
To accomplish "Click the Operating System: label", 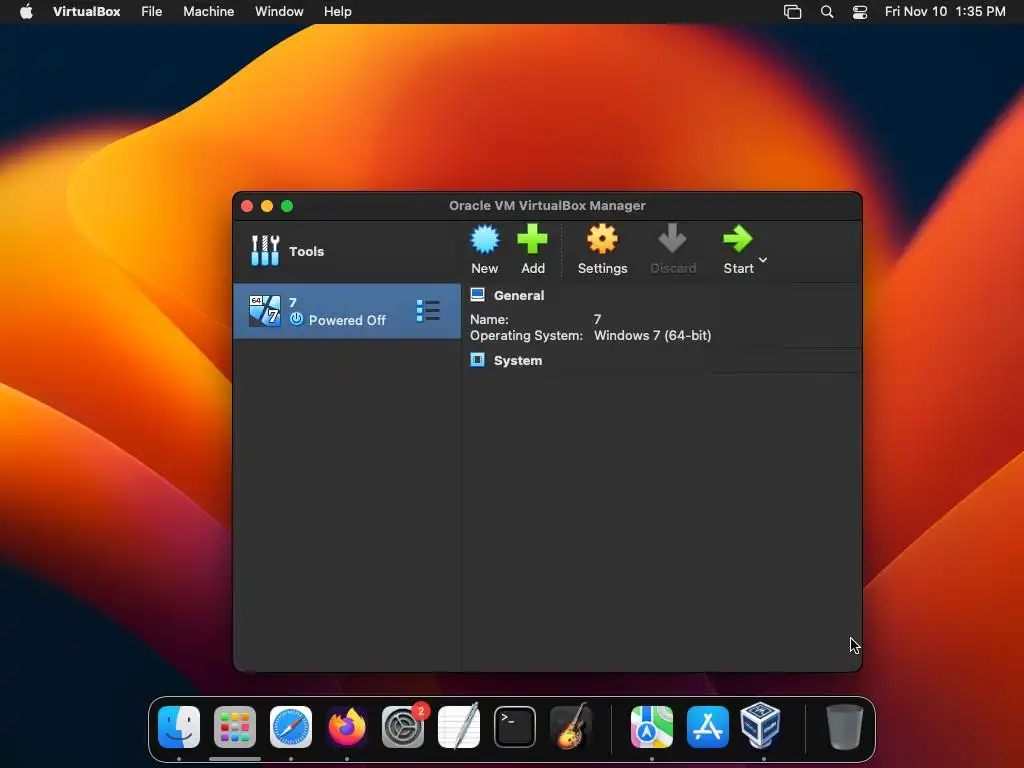I will [526, 335].
